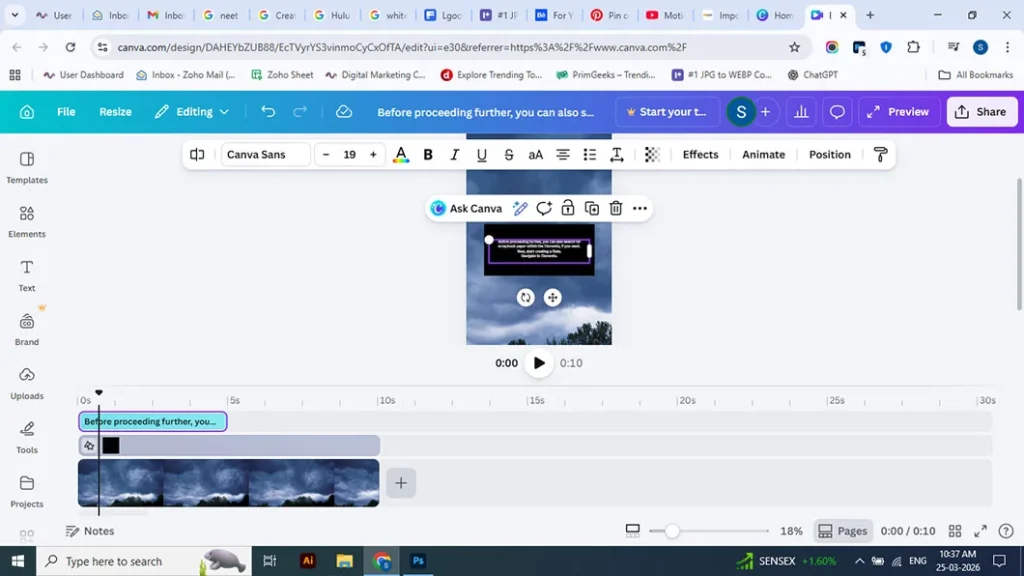The image size is (1024, 576).
Task: Open the text spacing options
Action: click(616, 154)
